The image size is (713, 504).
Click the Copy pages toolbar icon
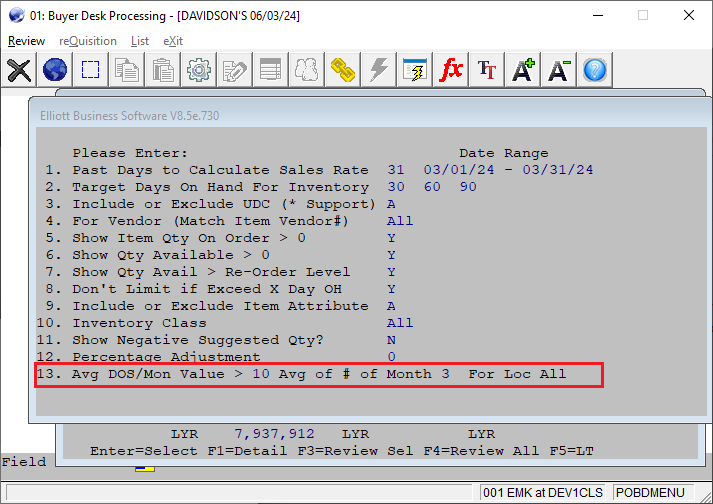click(x=127, y=70)
